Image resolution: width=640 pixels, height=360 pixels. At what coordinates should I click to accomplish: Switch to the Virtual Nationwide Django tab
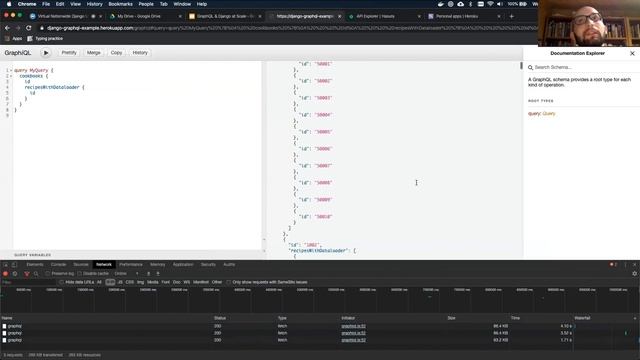coord(61,16)
